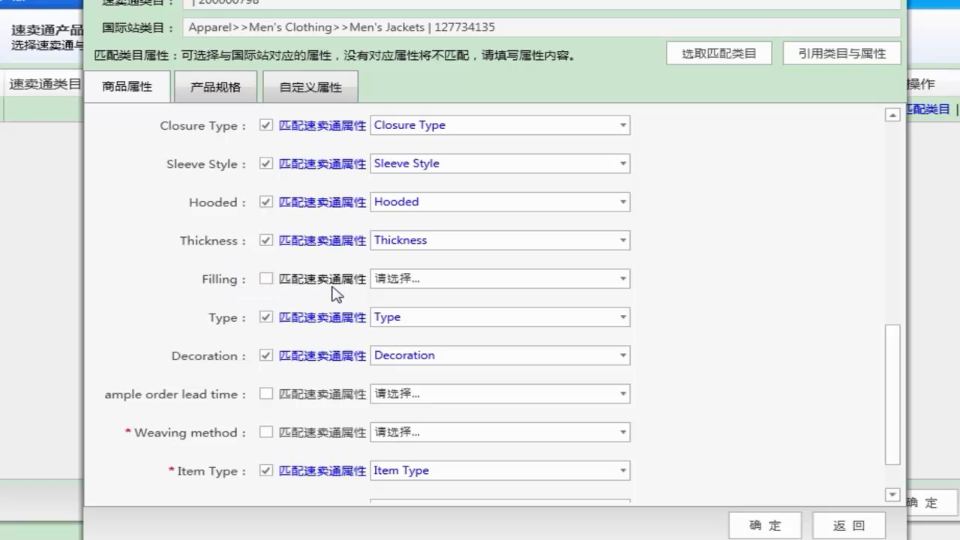Screen dimensions: 960x540
Task: Click the 匹配速卖通属性 label in Filling row
Action: pyautogui.click(x=322, y=279)
